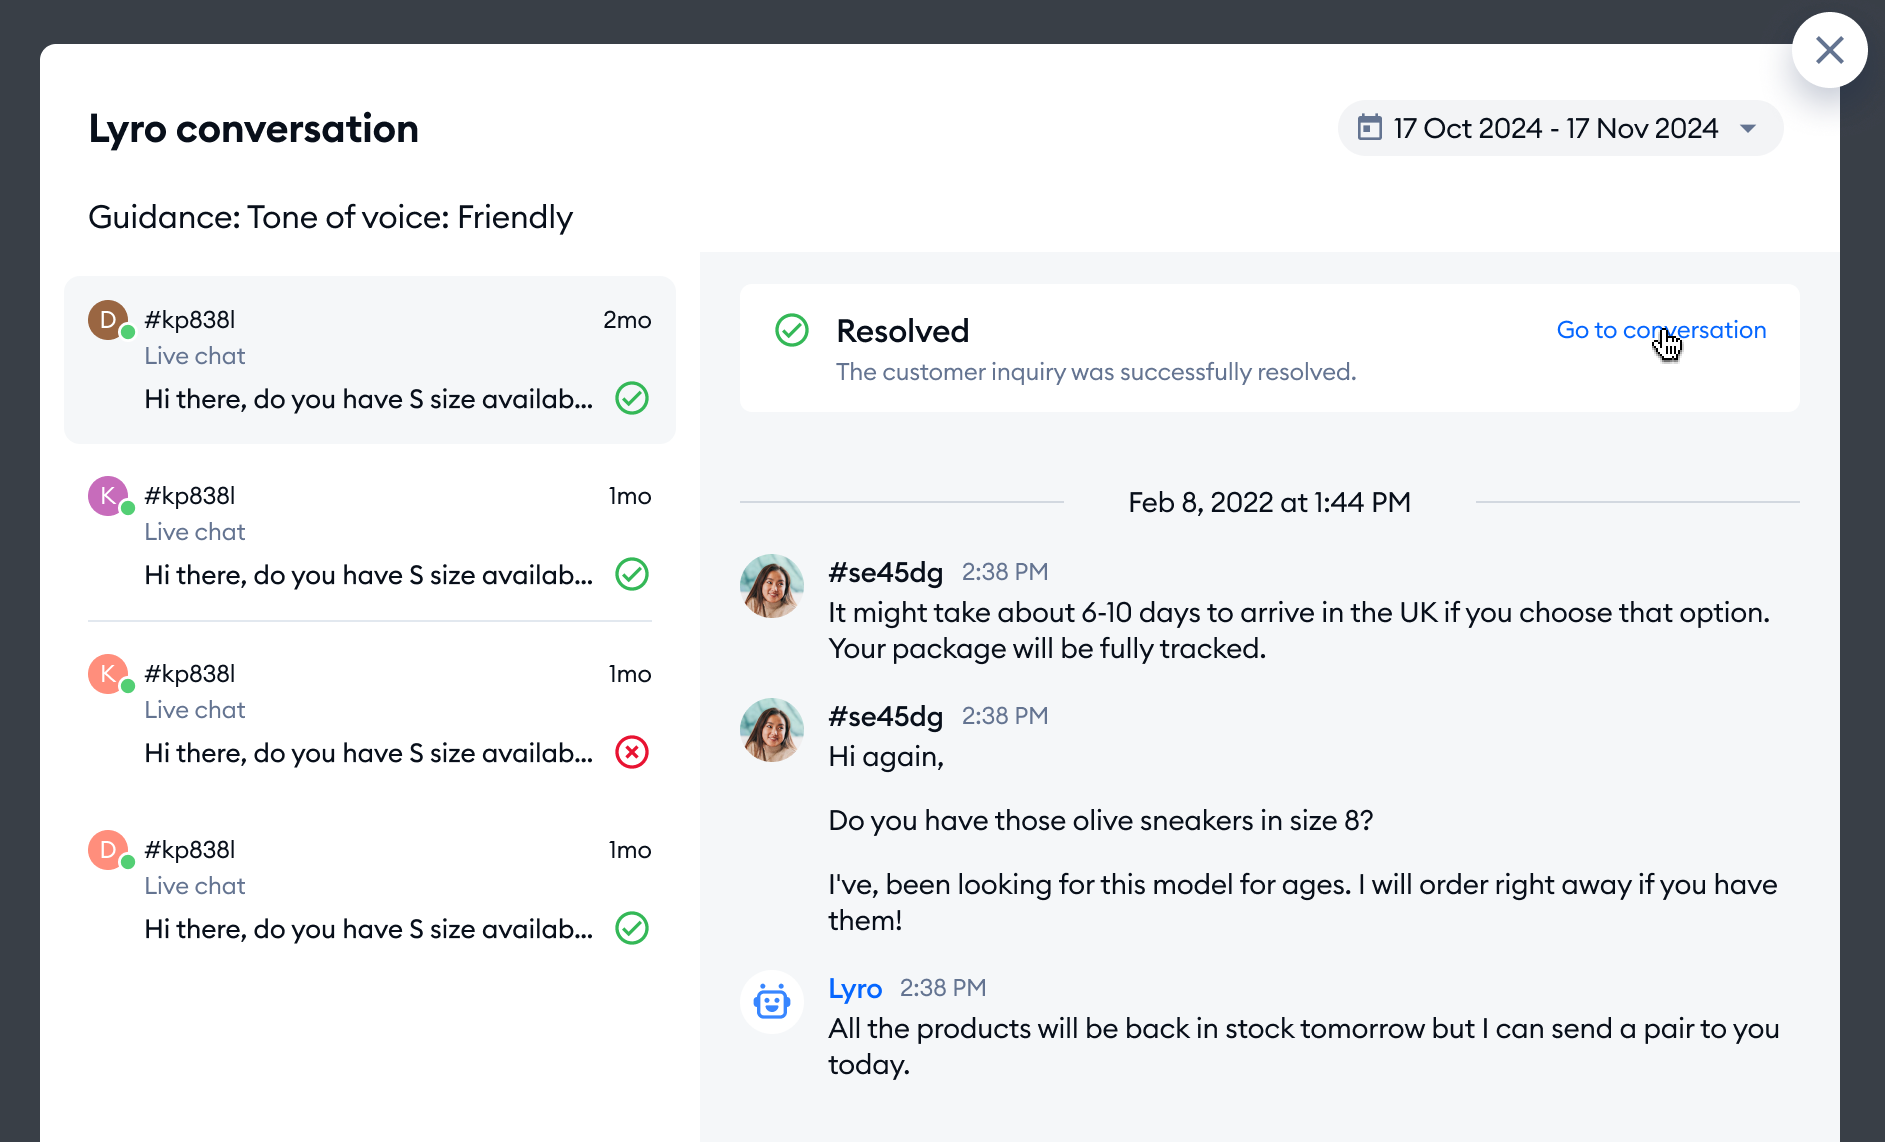Click resolved checkmark on last conversation
This screenshot has height=1142, width=1885.
(632, 928)
